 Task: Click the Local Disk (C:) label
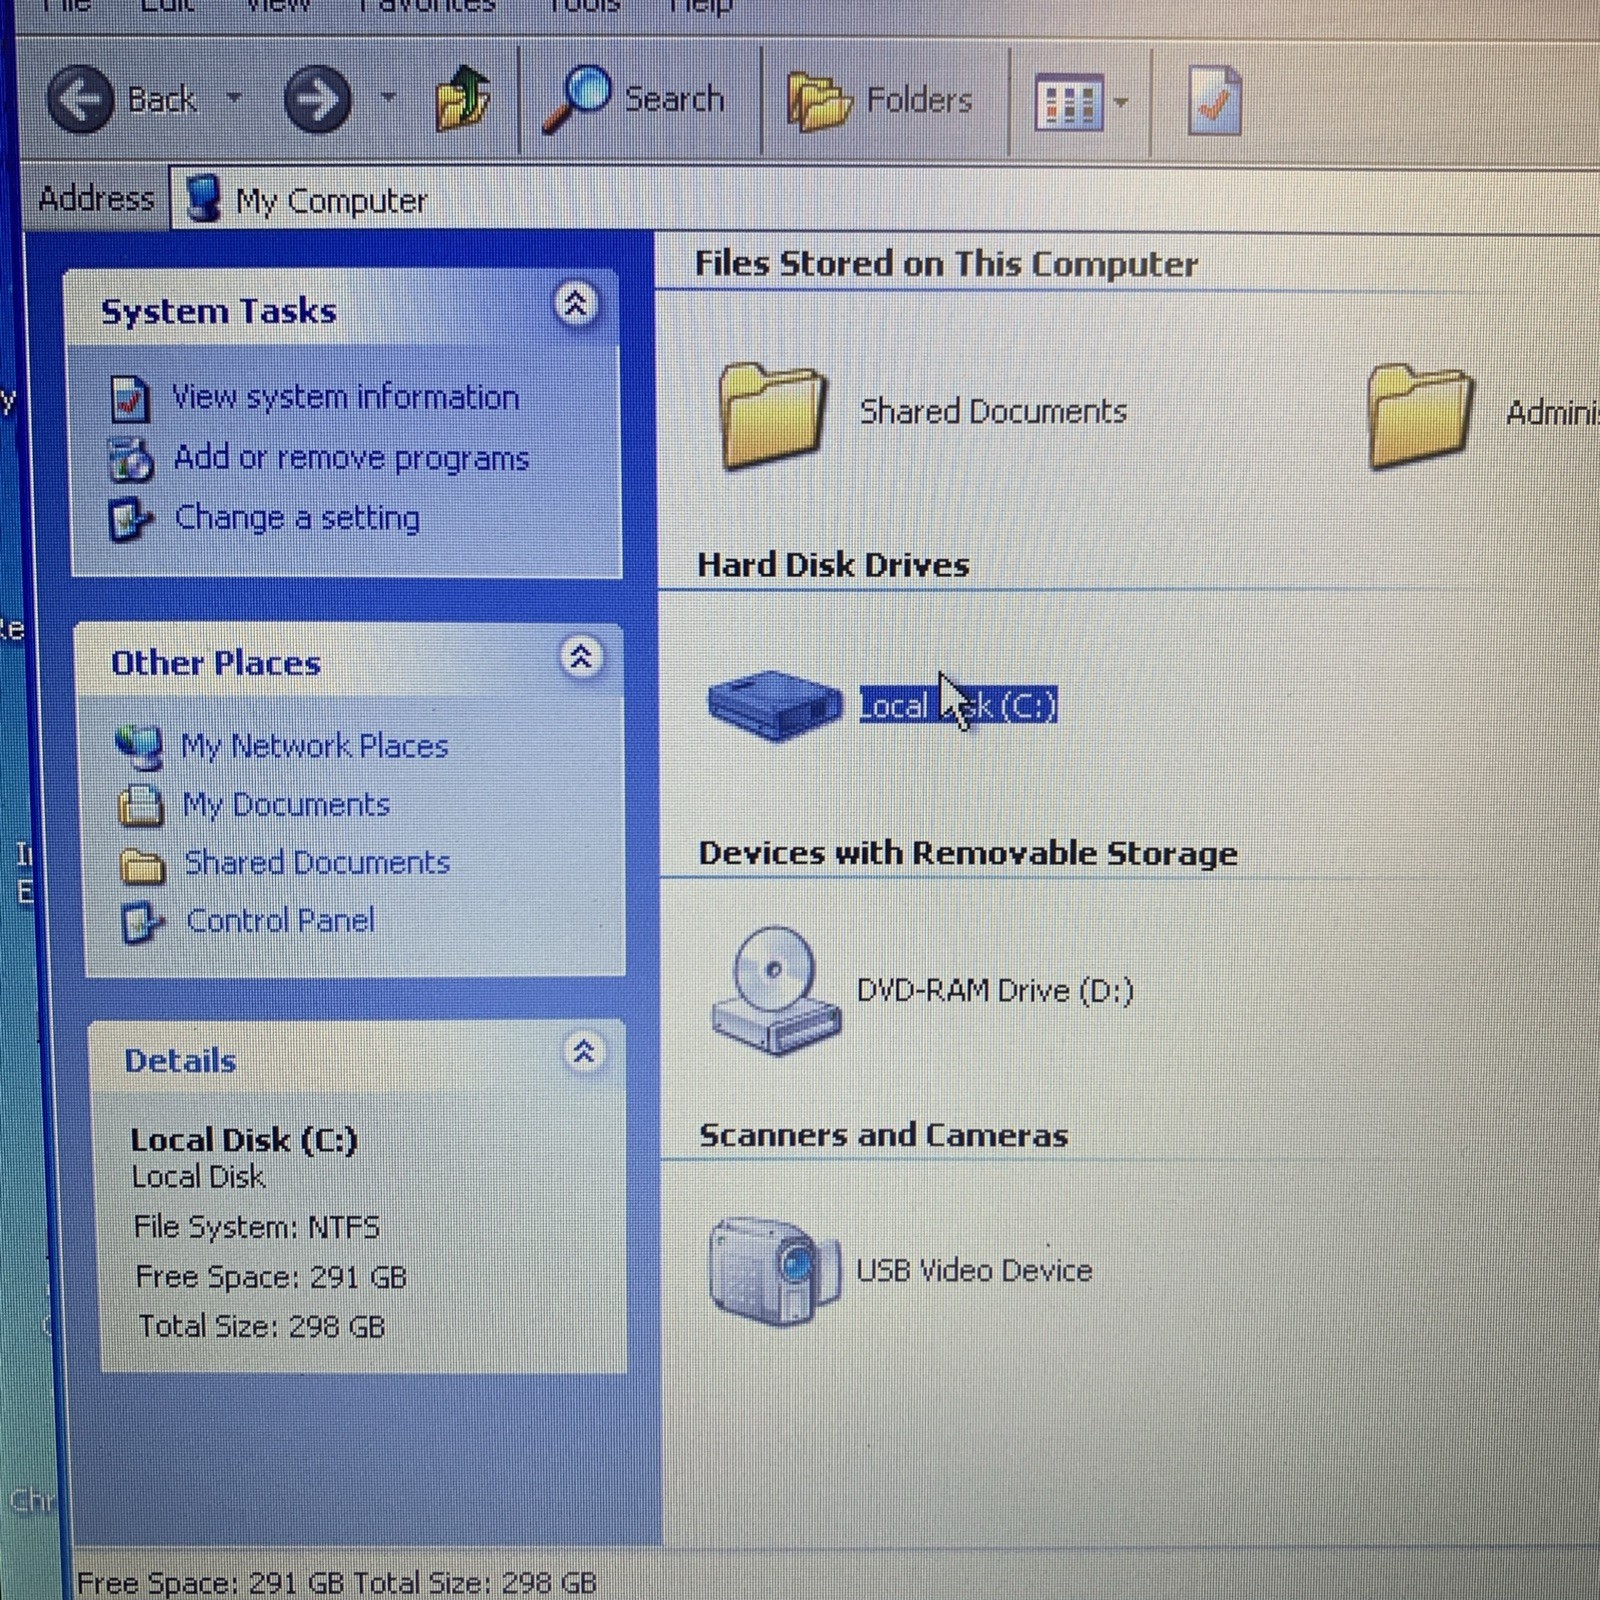point(958,705)
